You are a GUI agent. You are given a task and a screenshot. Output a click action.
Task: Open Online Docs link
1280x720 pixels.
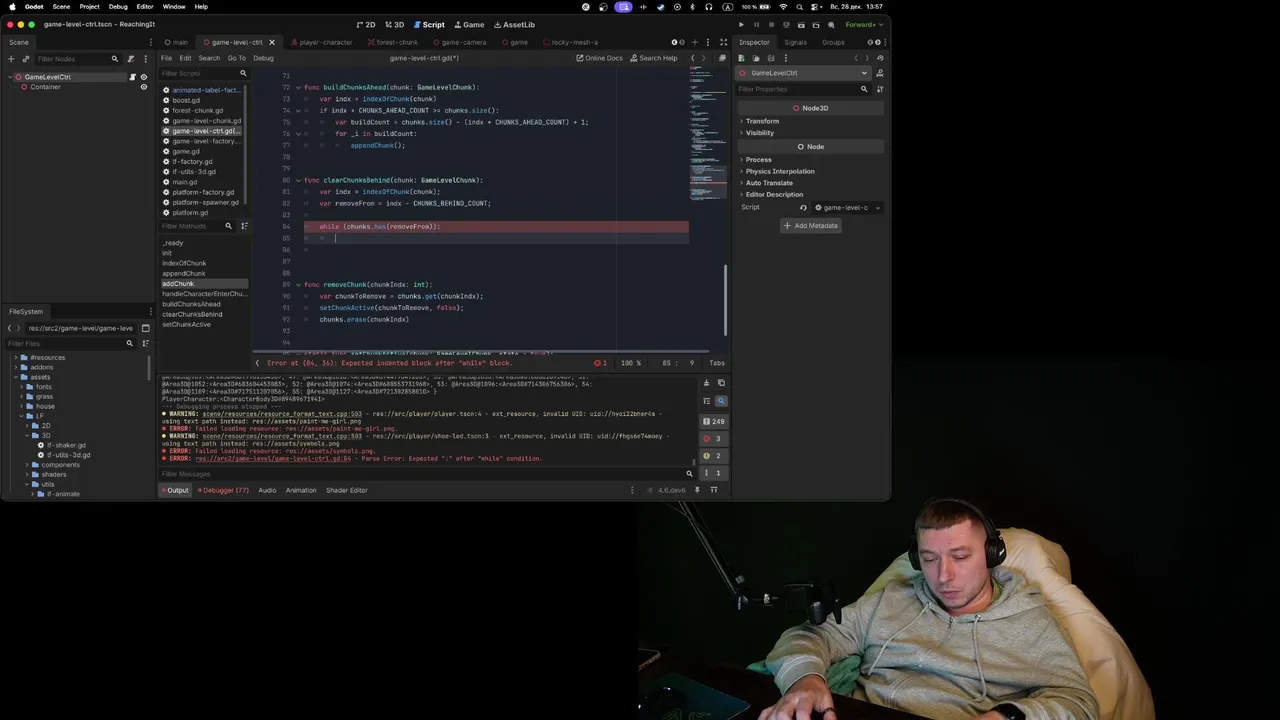(599, 58)
